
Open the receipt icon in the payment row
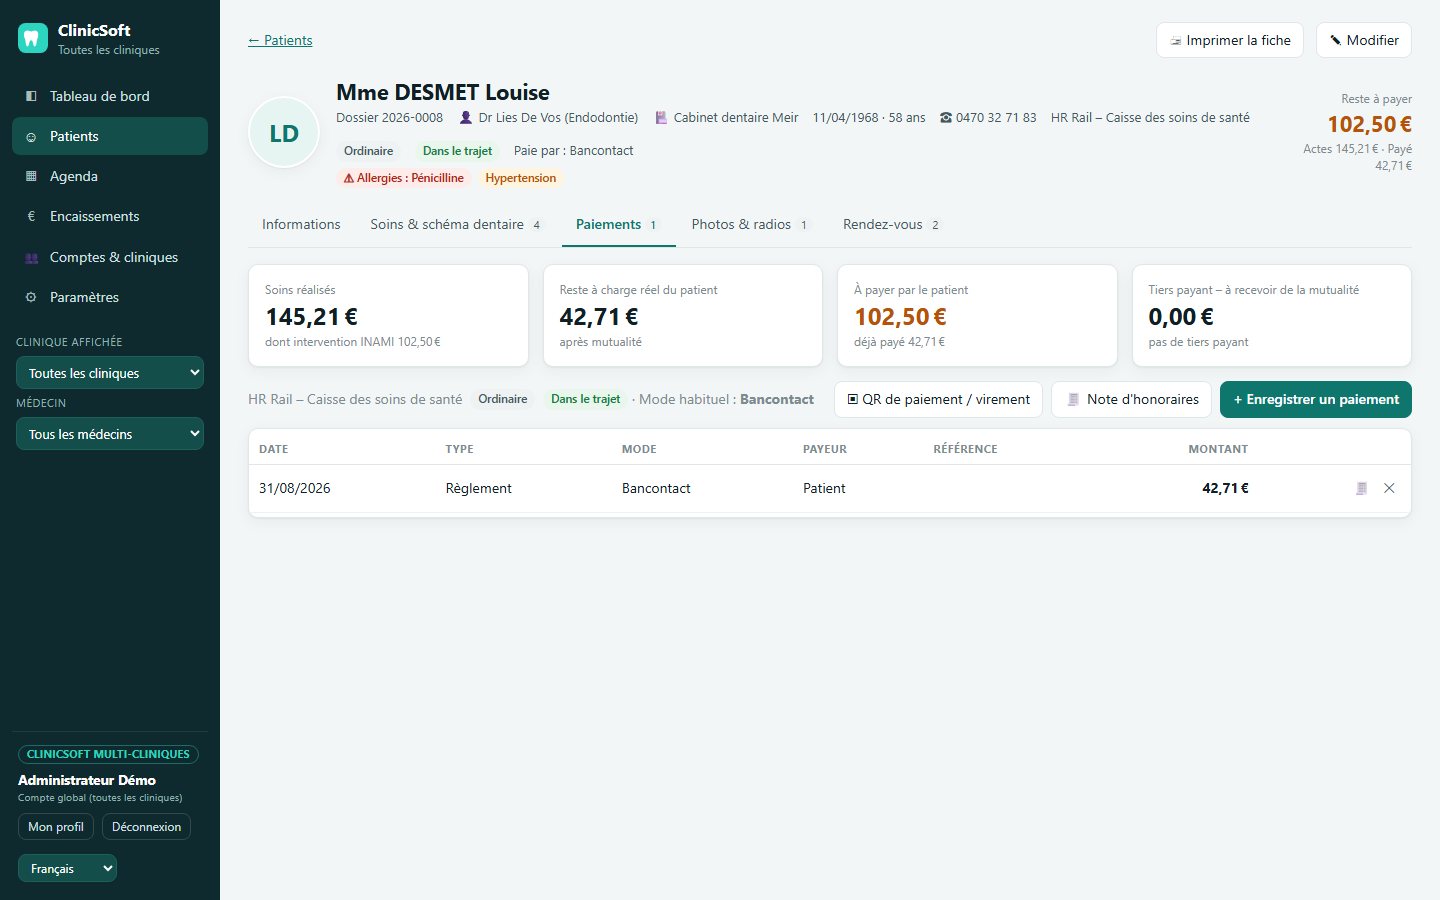[1361, 488]
